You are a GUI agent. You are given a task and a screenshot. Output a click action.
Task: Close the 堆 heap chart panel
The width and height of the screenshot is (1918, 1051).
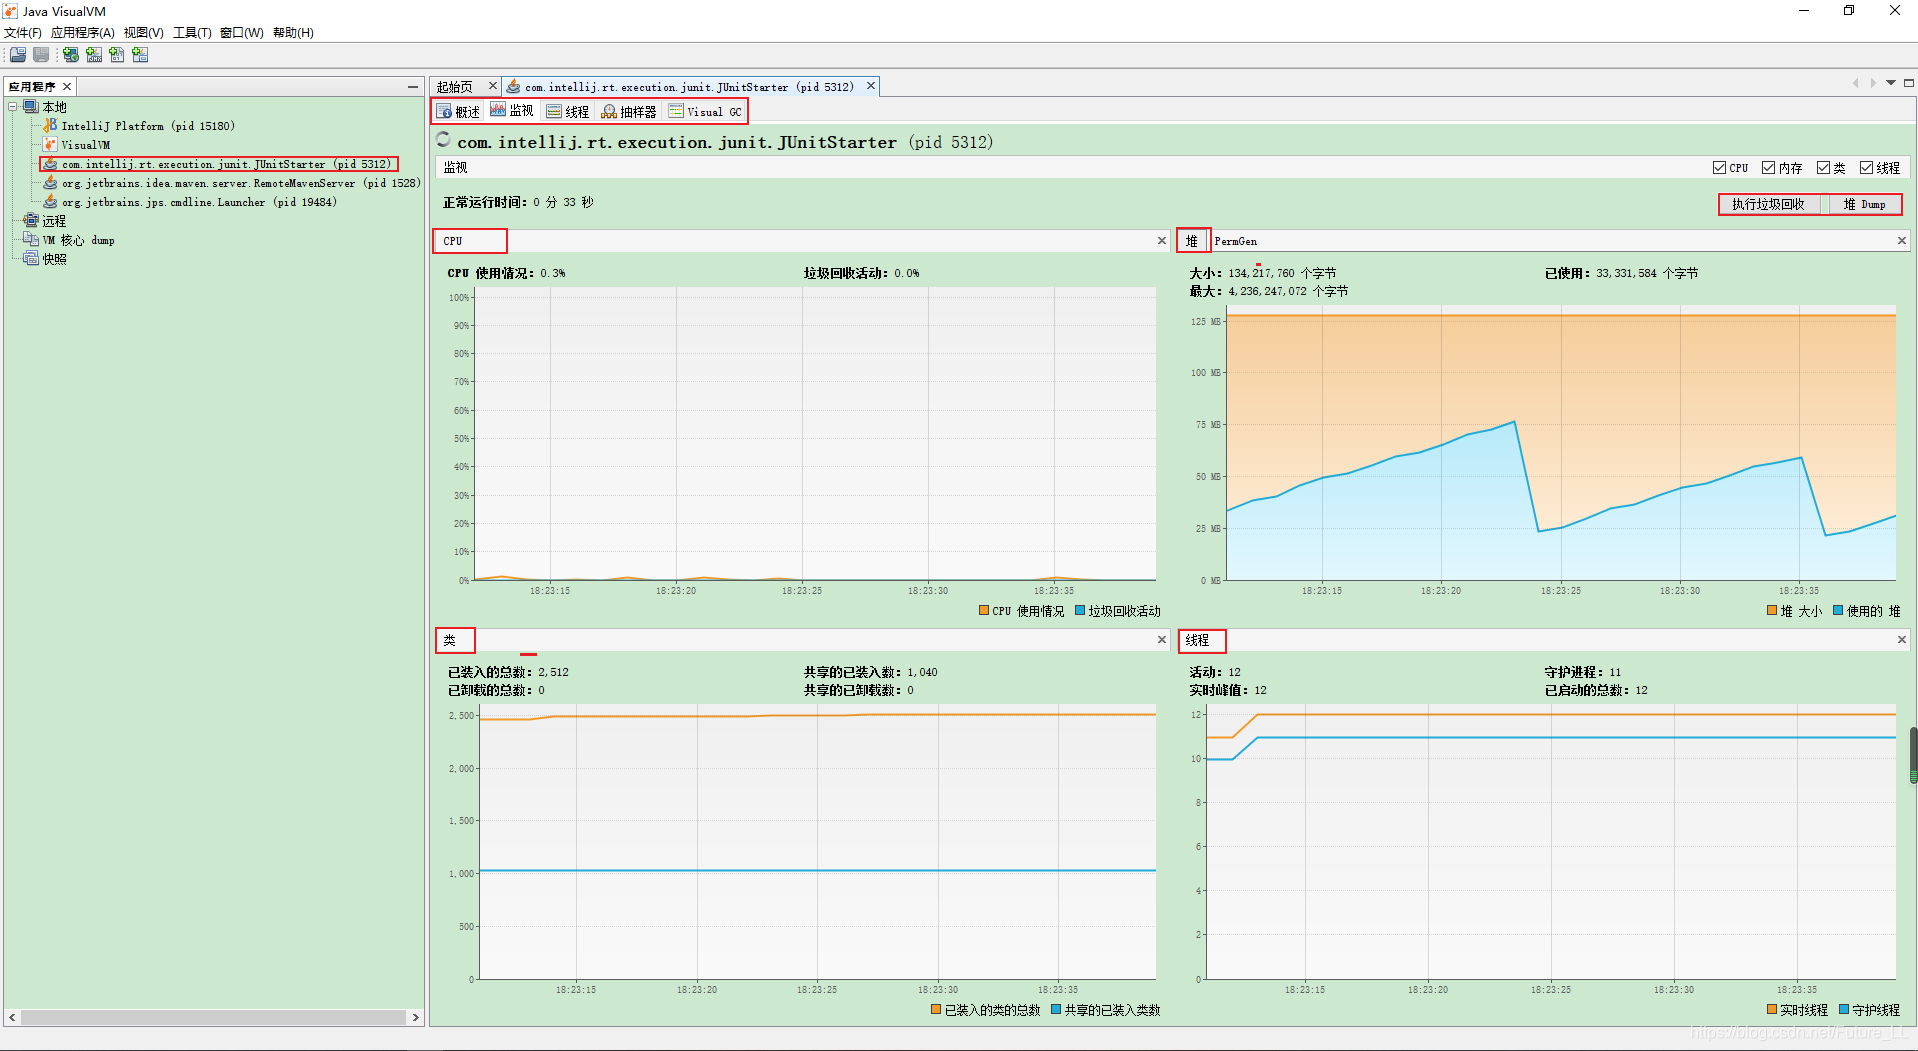(1902, 241)
